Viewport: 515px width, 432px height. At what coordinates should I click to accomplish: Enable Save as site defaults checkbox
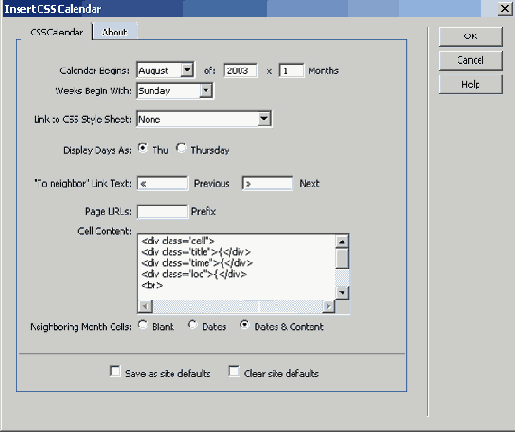[x=115, y=371]
